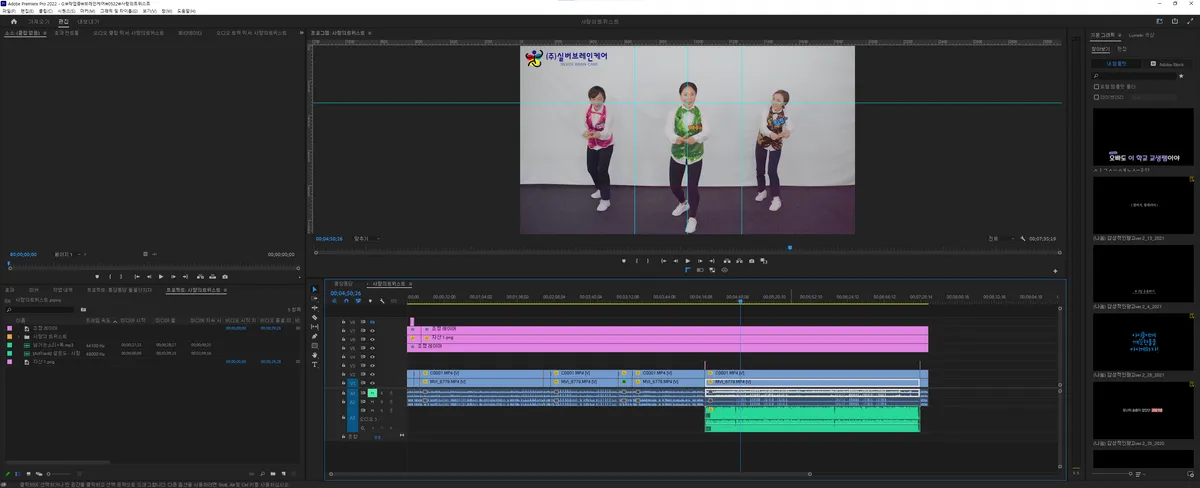Toggle the lock on track V2
Screen dimensions: 1200x488
344,372
